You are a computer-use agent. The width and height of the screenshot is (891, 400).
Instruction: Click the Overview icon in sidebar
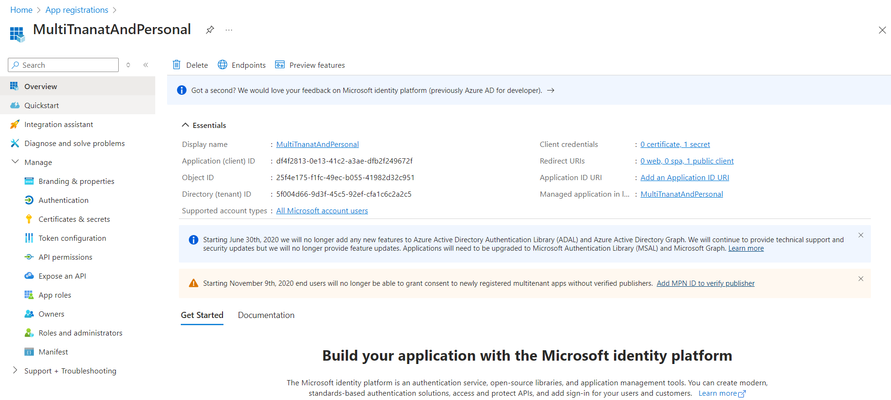pos(15,86)
